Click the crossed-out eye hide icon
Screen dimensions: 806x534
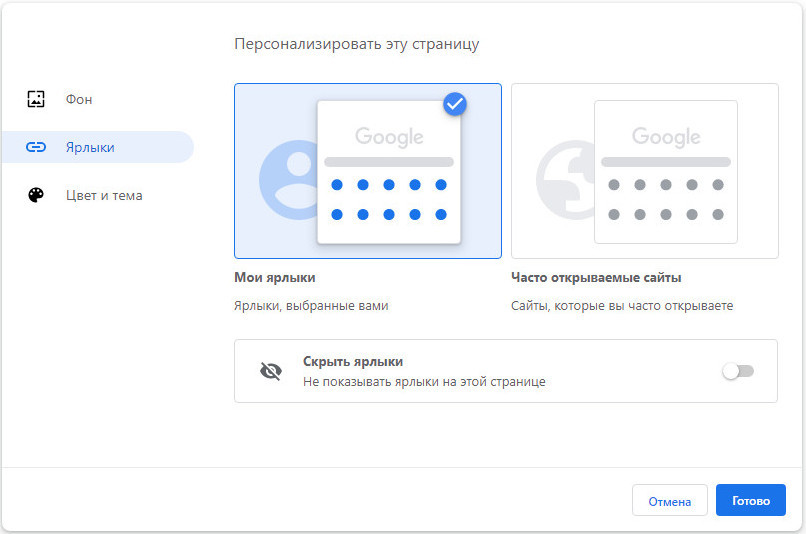[x=271, y=371]
